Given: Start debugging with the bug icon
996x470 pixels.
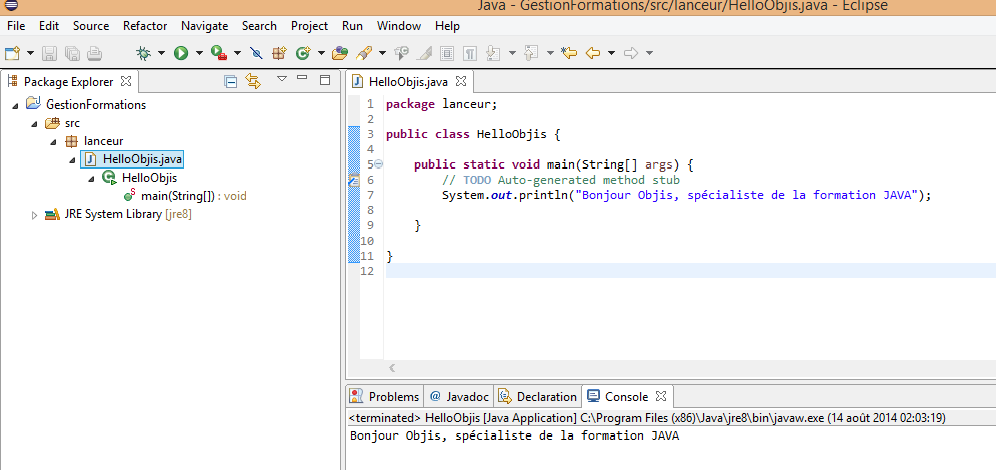Looking at the screenshot, I should 144,53.
